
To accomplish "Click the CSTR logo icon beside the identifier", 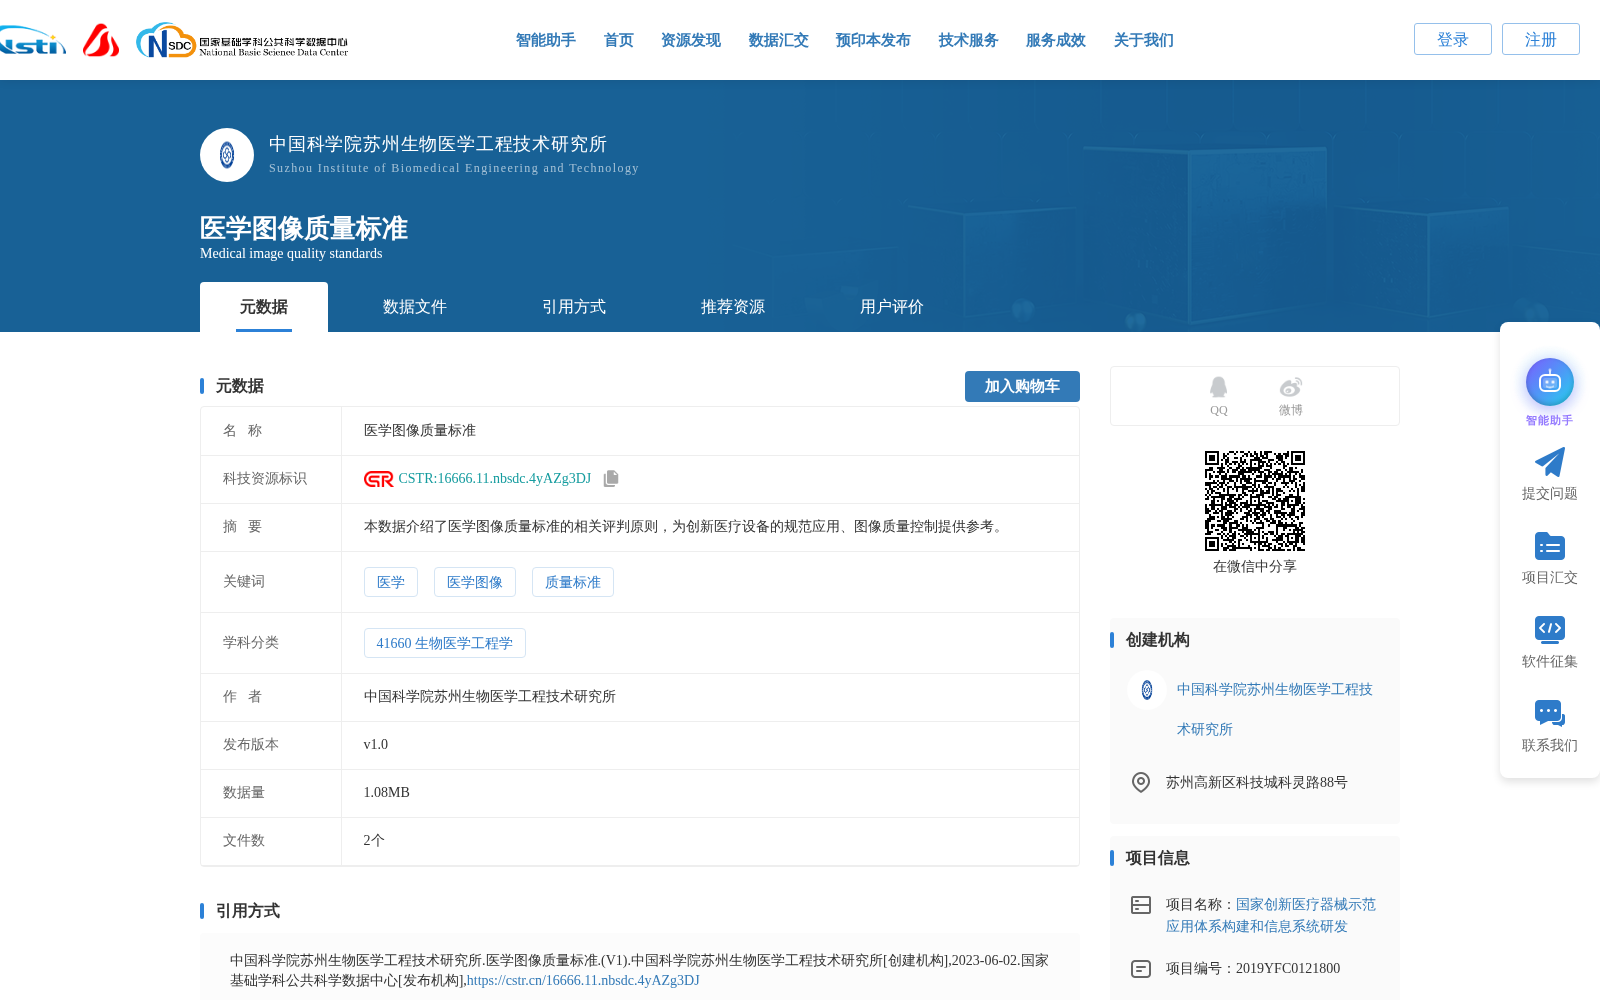I will [x=379, y=479].
